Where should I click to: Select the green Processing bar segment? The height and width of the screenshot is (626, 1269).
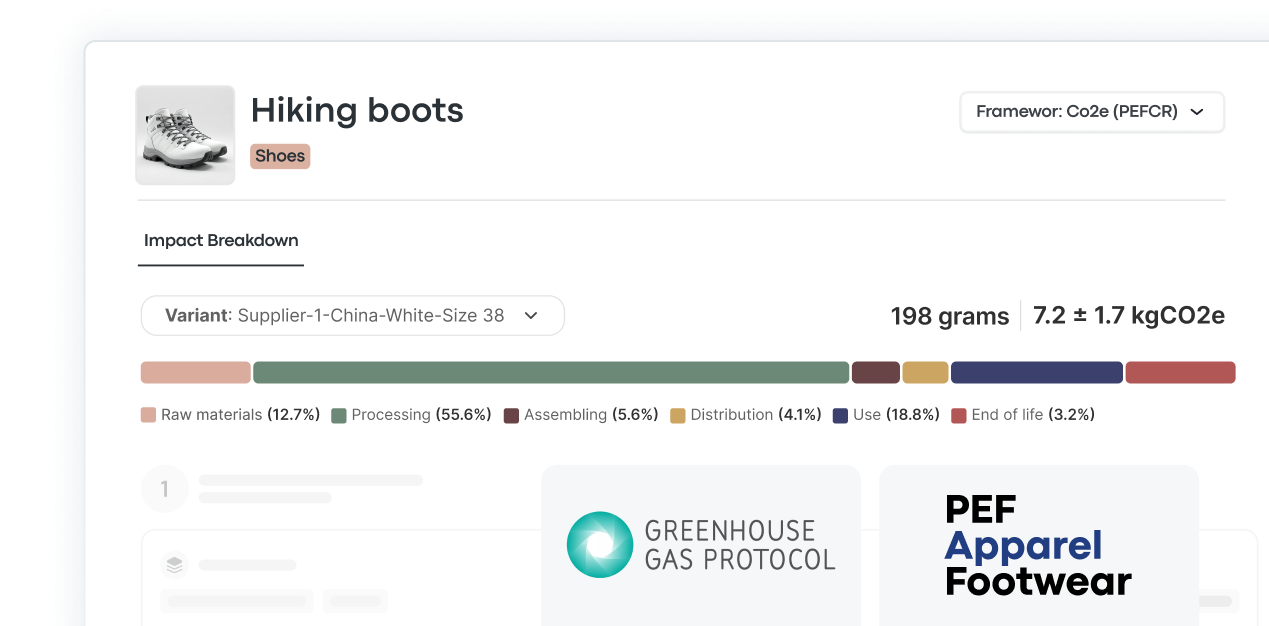550,373
